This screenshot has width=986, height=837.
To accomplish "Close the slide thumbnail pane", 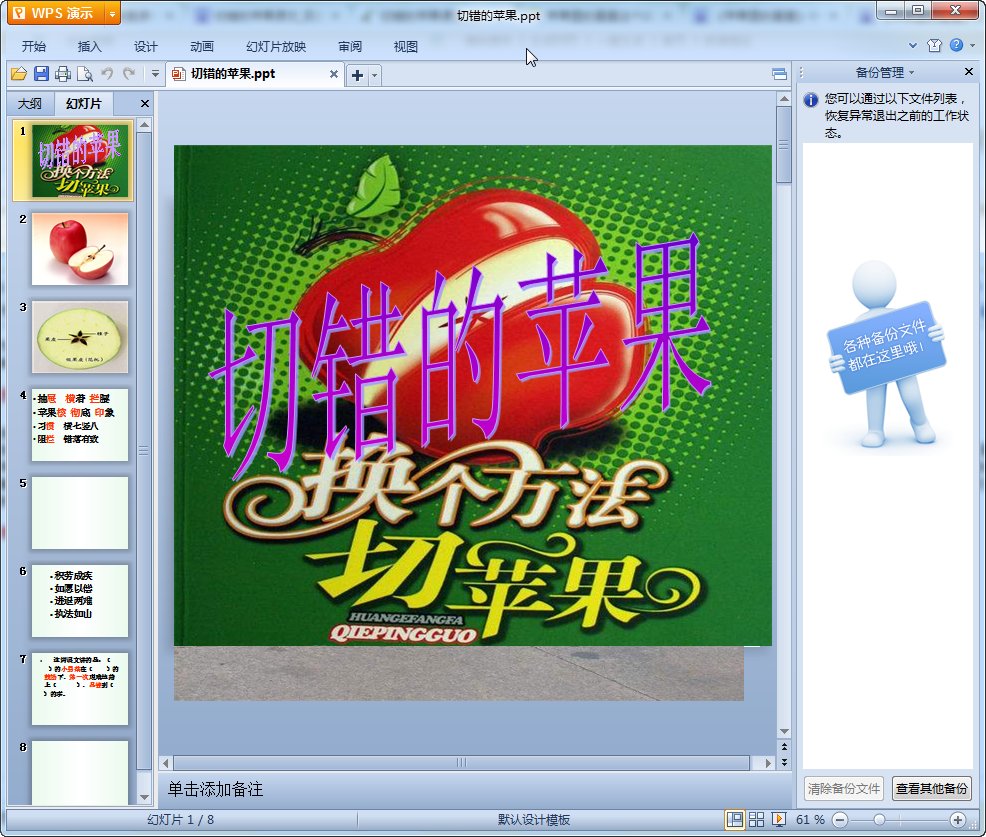I will pyautogui.click(x=145, y=104).
